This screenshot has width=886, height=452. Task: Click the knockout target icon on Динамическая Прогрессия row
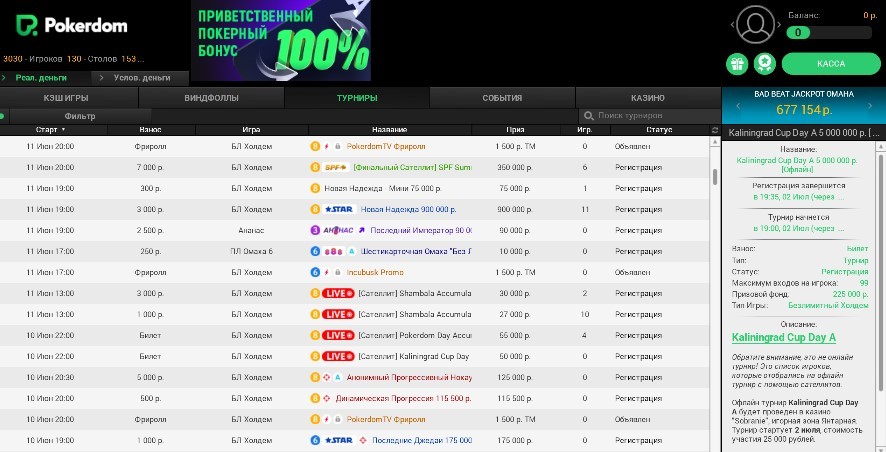pos(327,398)
